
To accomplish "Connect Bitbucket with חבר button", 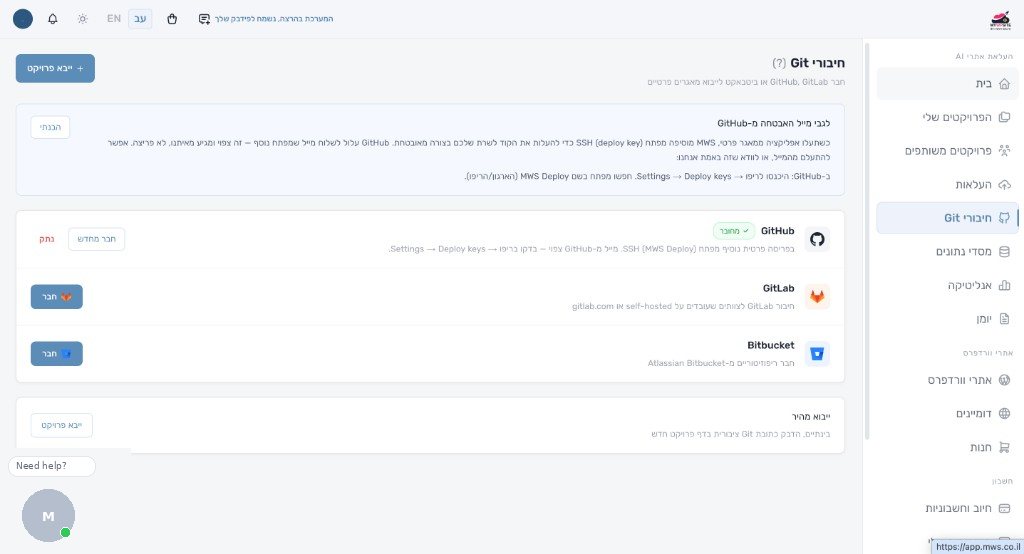I will tap(57, 353).
